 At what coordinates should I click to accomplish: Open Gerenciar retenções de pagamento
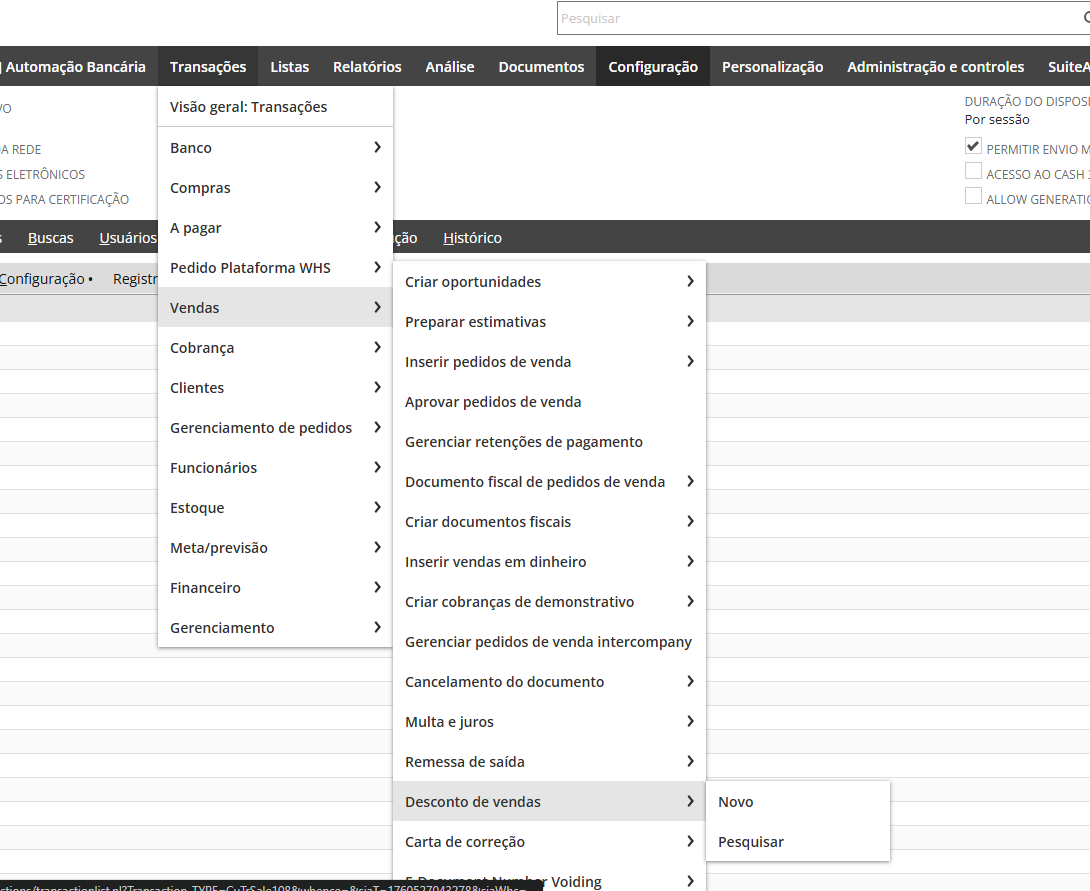pos(524,442)
